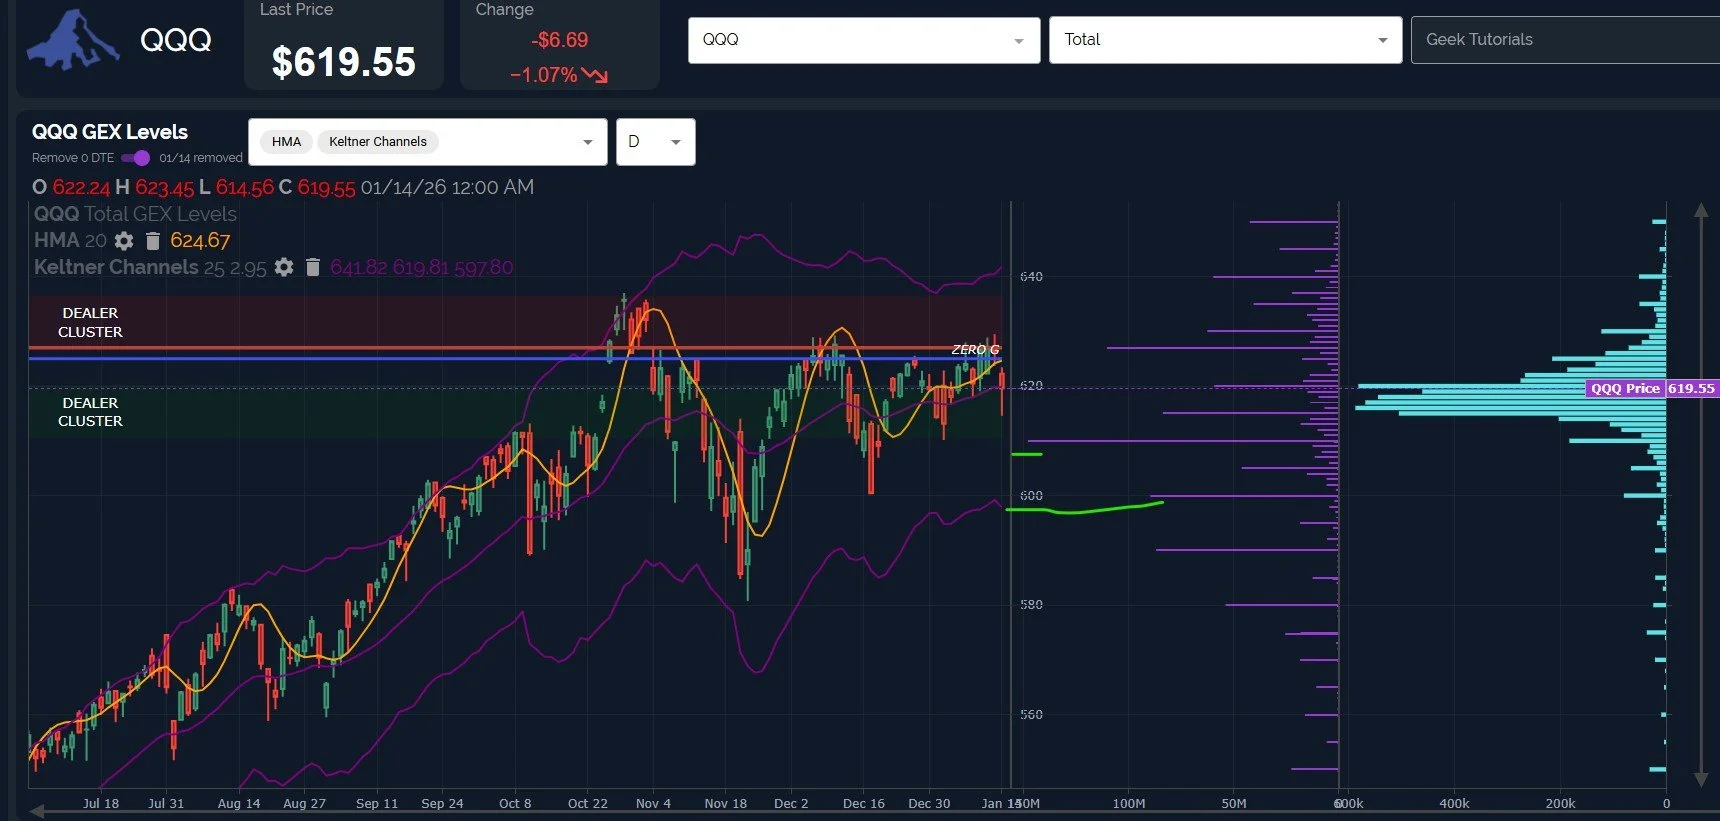Click the QQQ GEX Levels title

coord(110,132)
